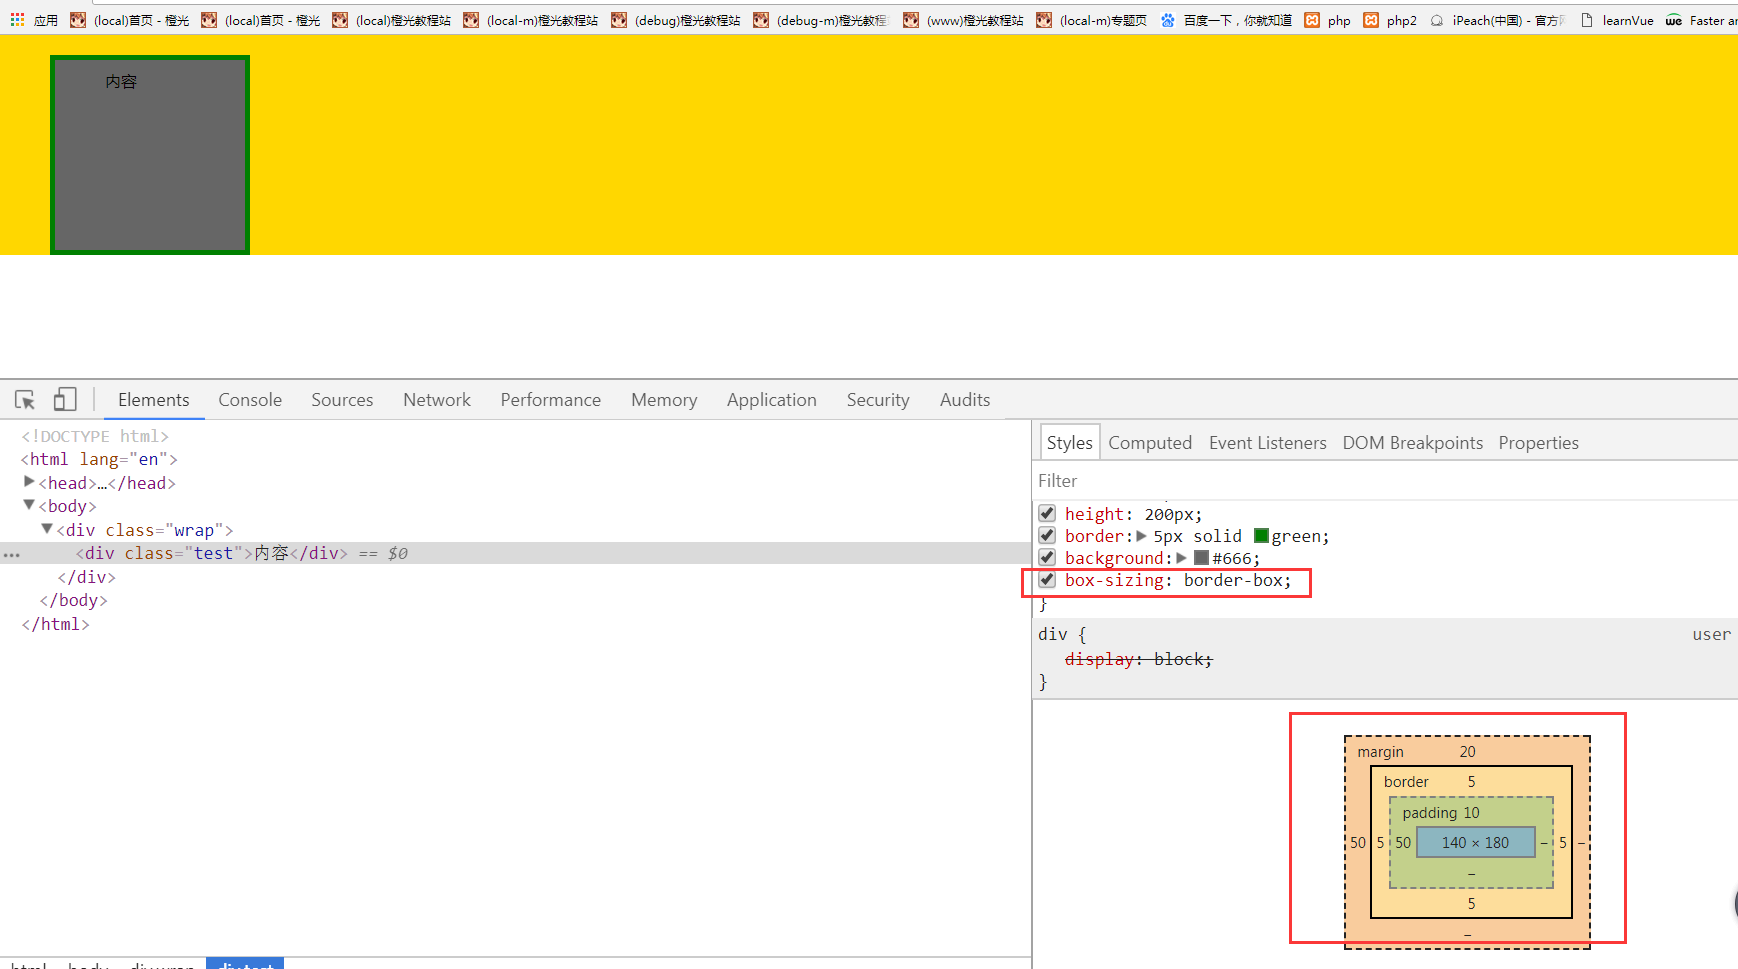The image size is (1738, 969).
Task: Open the (debug-m)橙光教程 bookmark
Action: [x=820, y=20]
